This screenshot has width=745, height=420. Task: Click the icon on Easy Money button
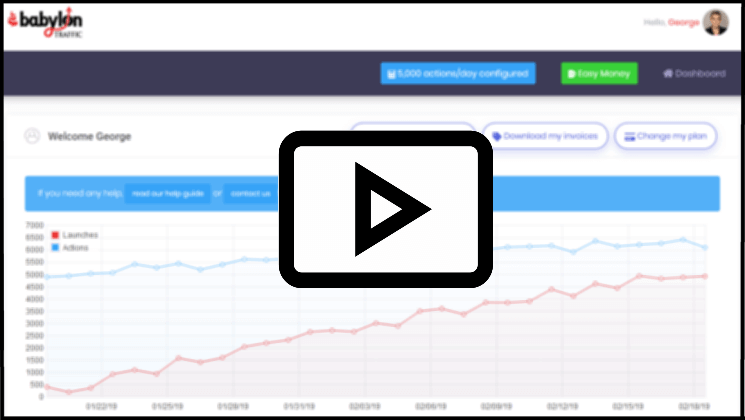[572, 74]
